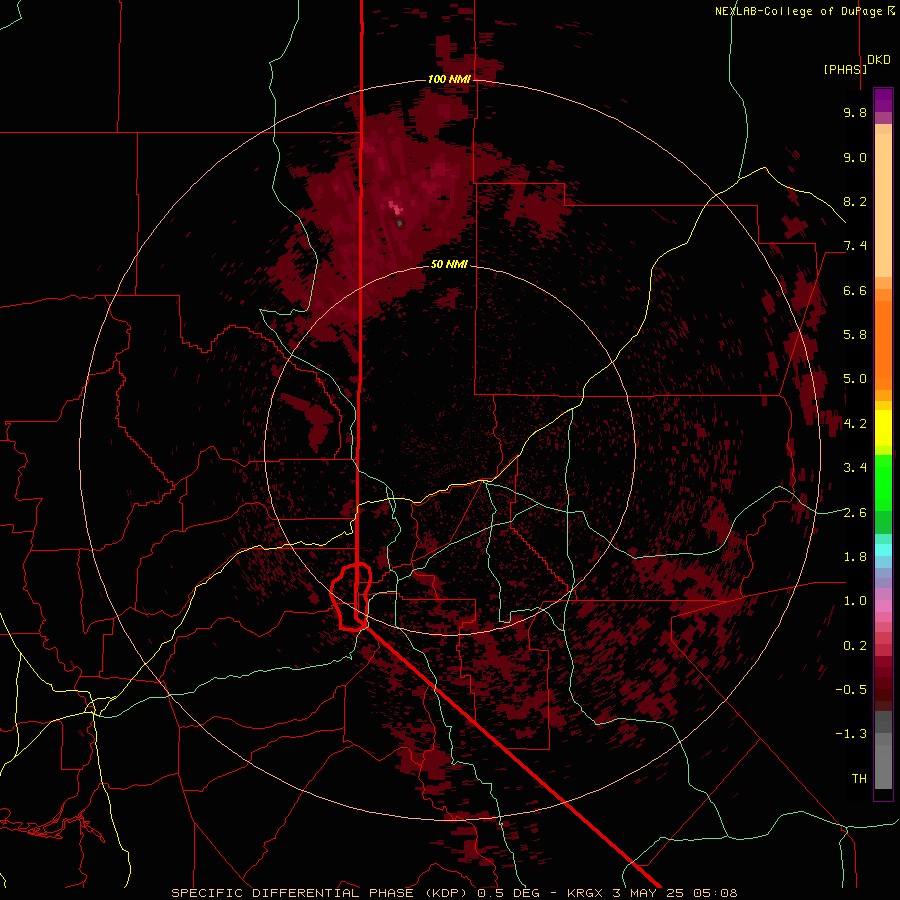
Task: Click the bright pink KDP core pixels
Action: 395,208
